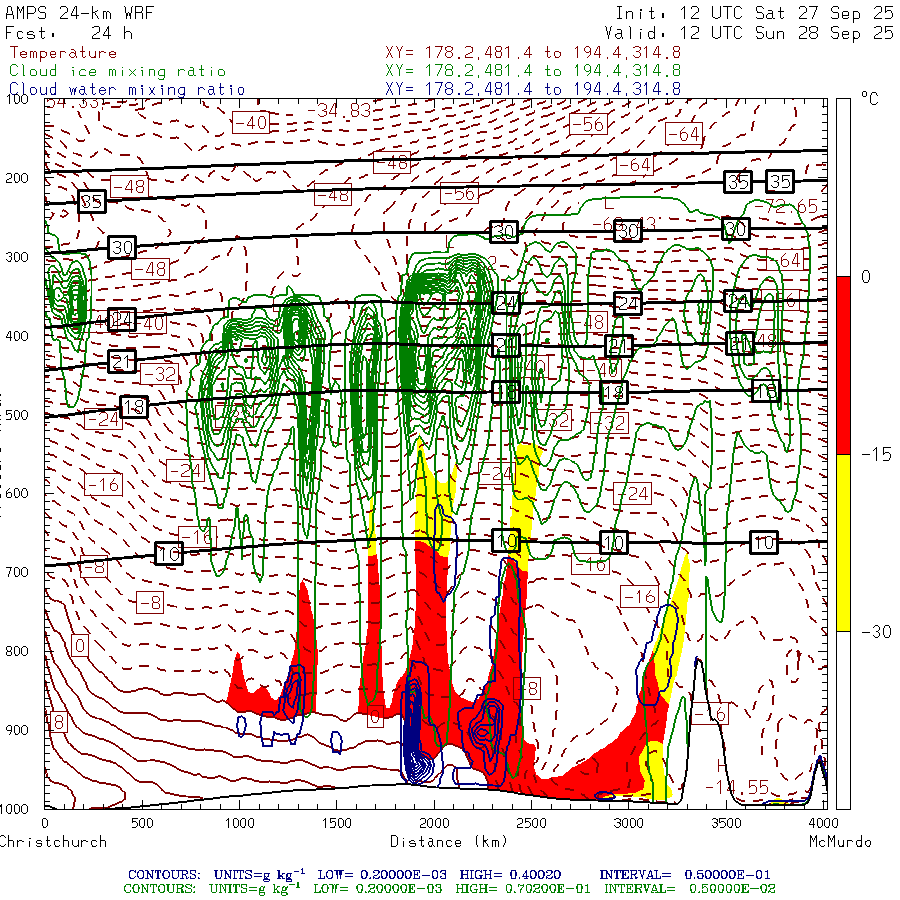Select the "Fcst: 24 h" forecast label

point(69,33)
